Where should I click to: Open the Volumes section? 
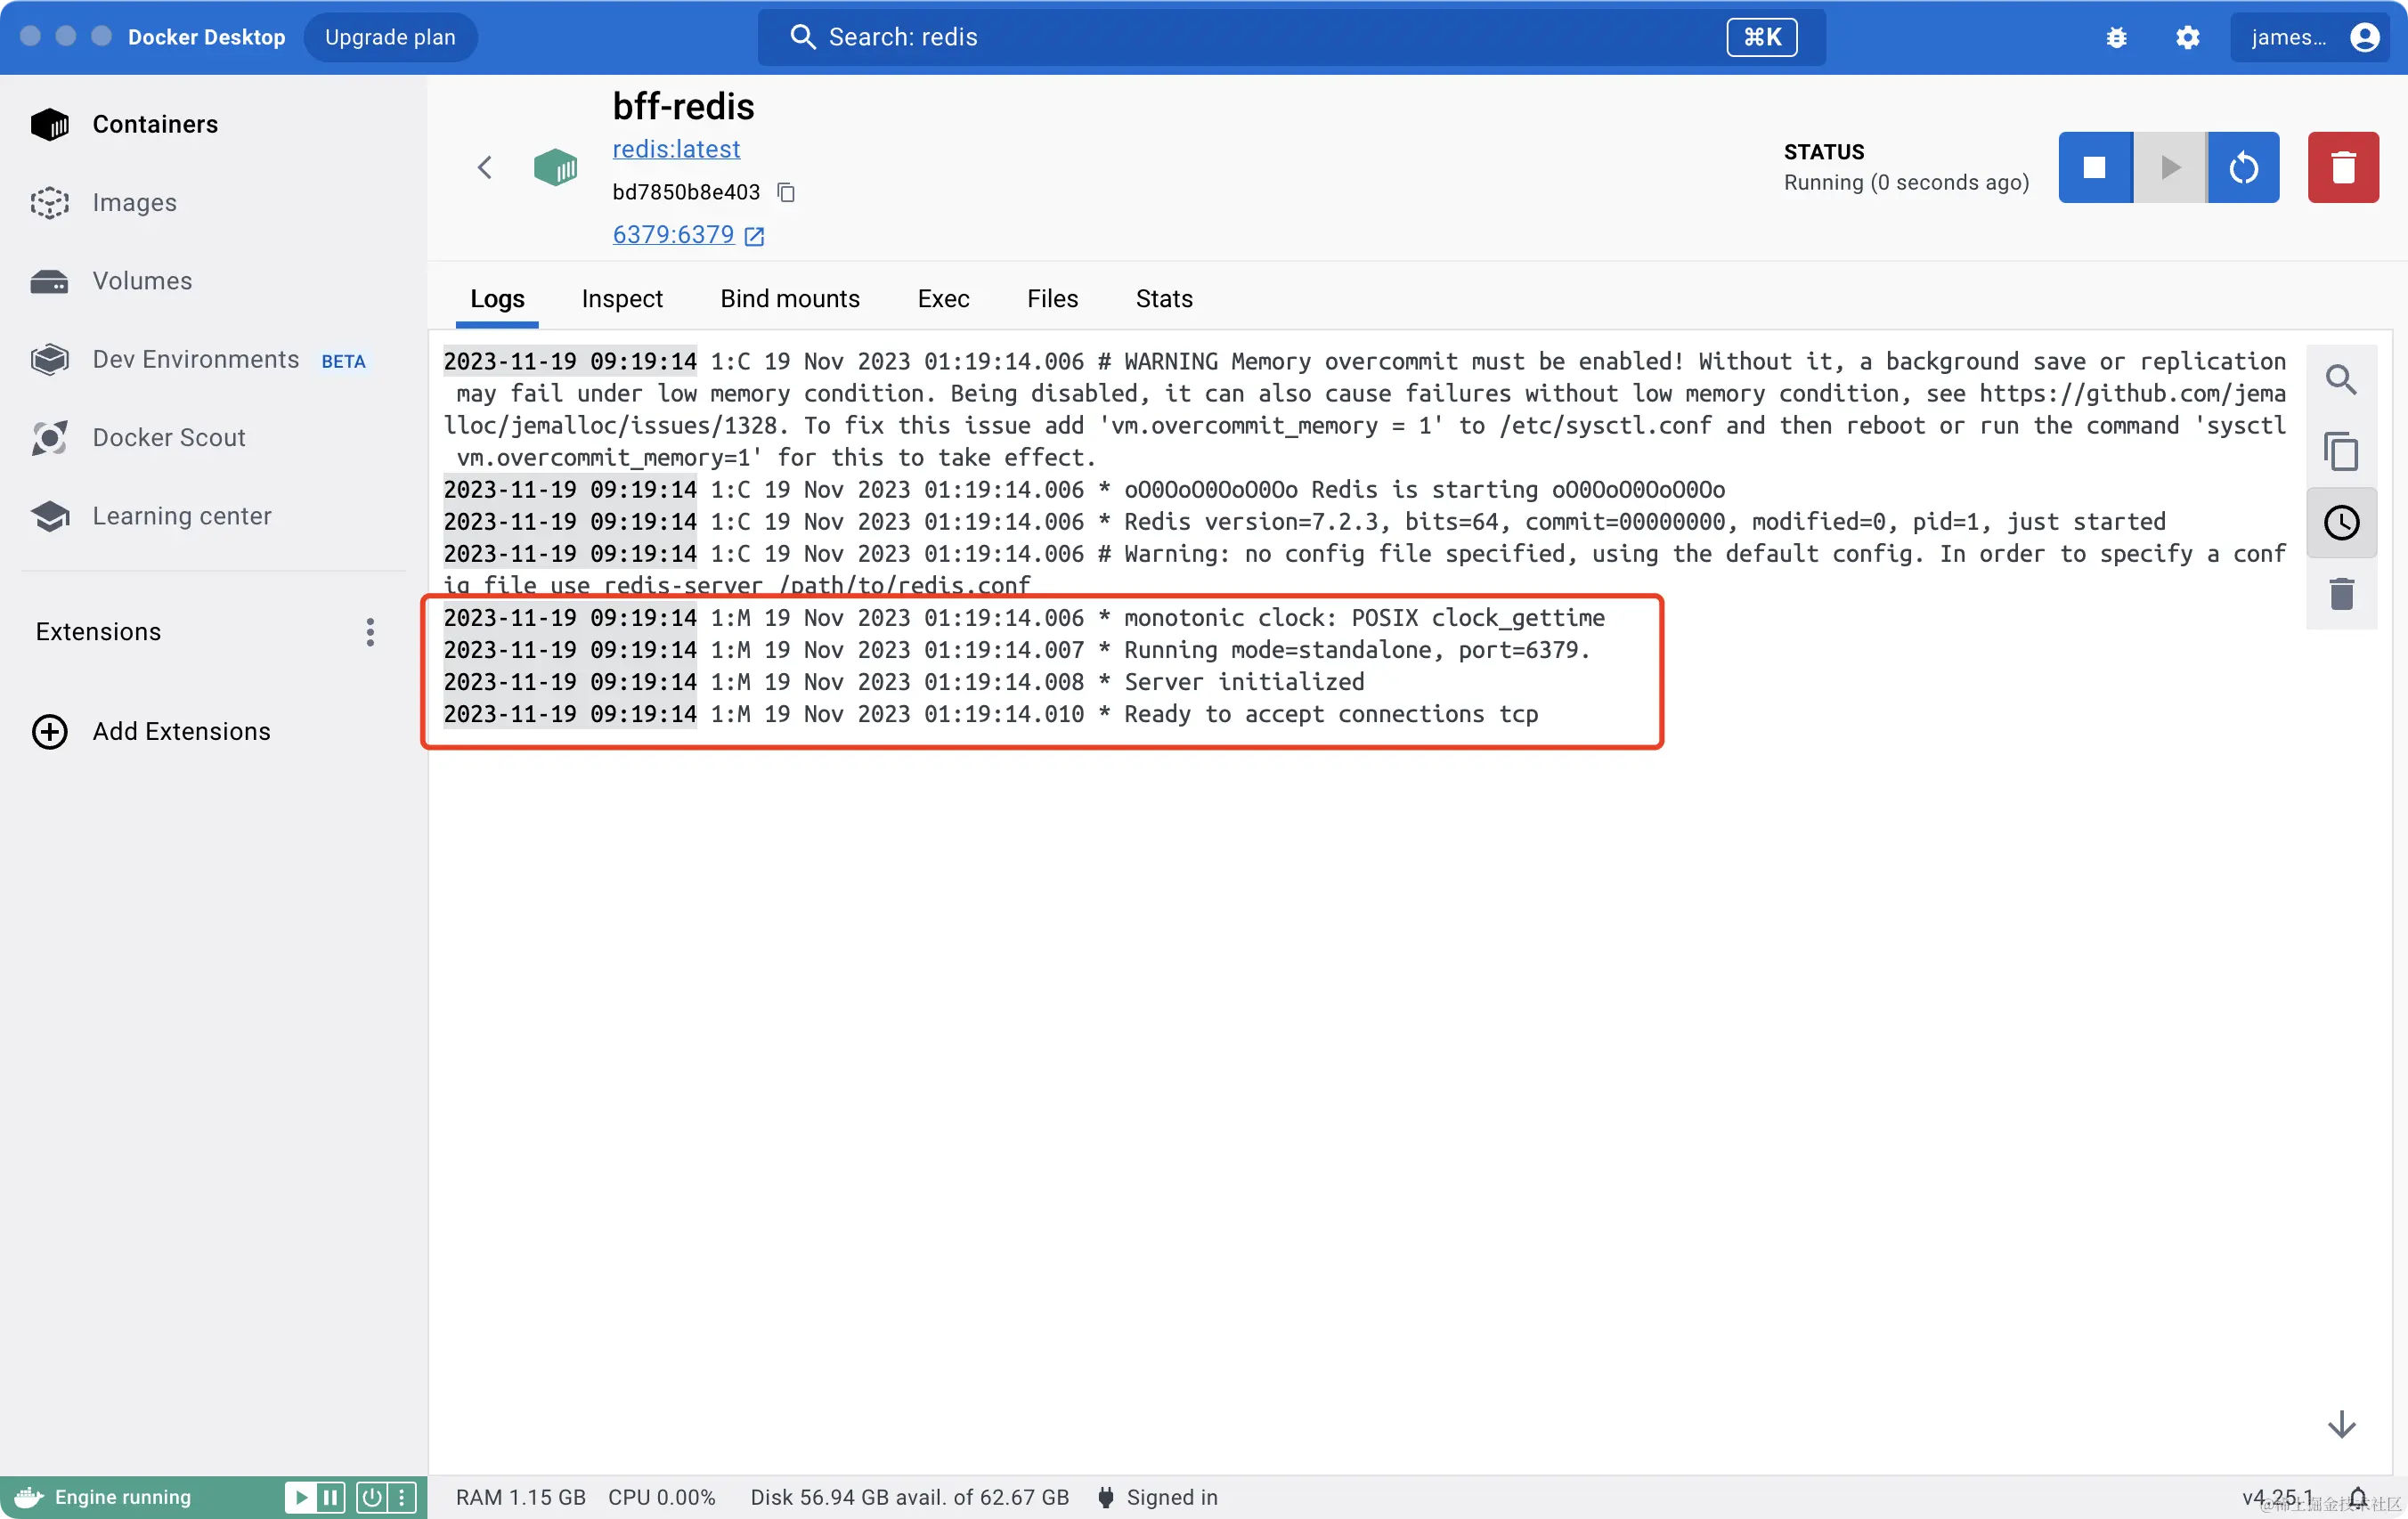tap(141, 281)
